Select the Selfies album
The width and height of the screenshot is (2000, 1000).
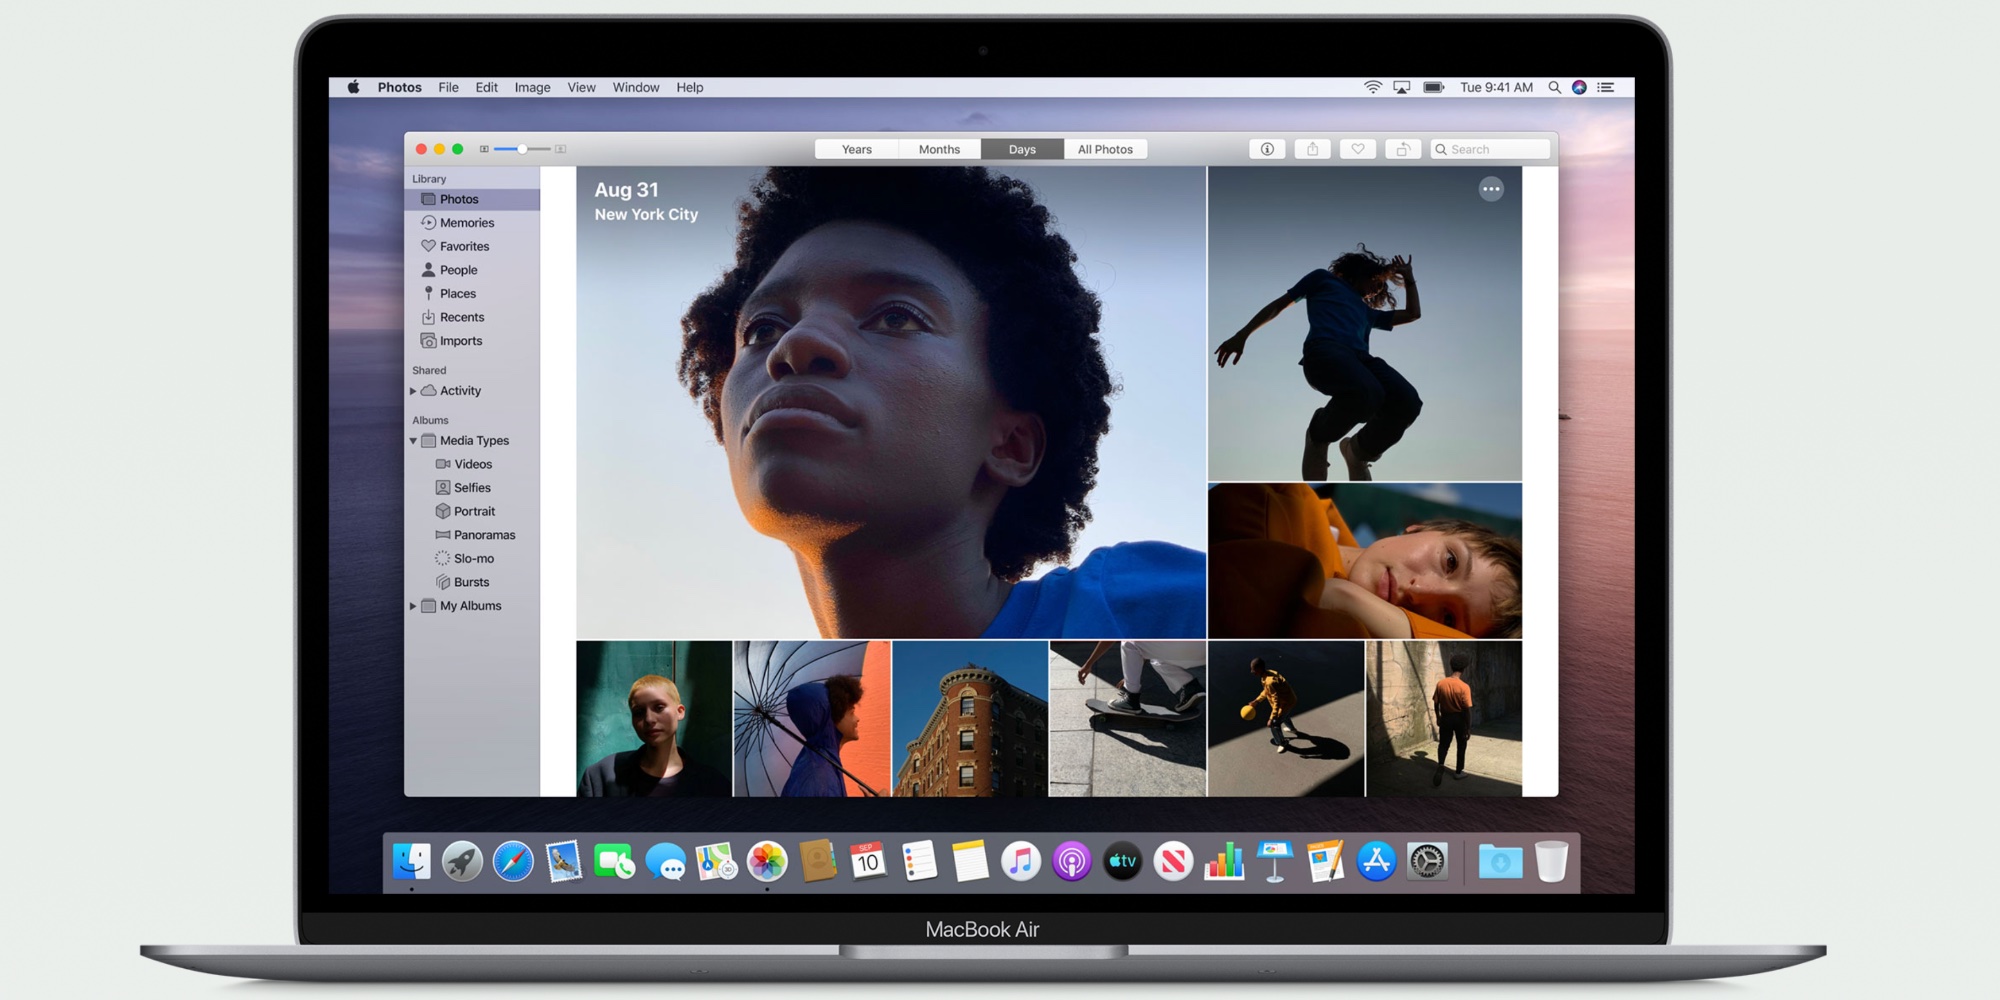[472, 488]
